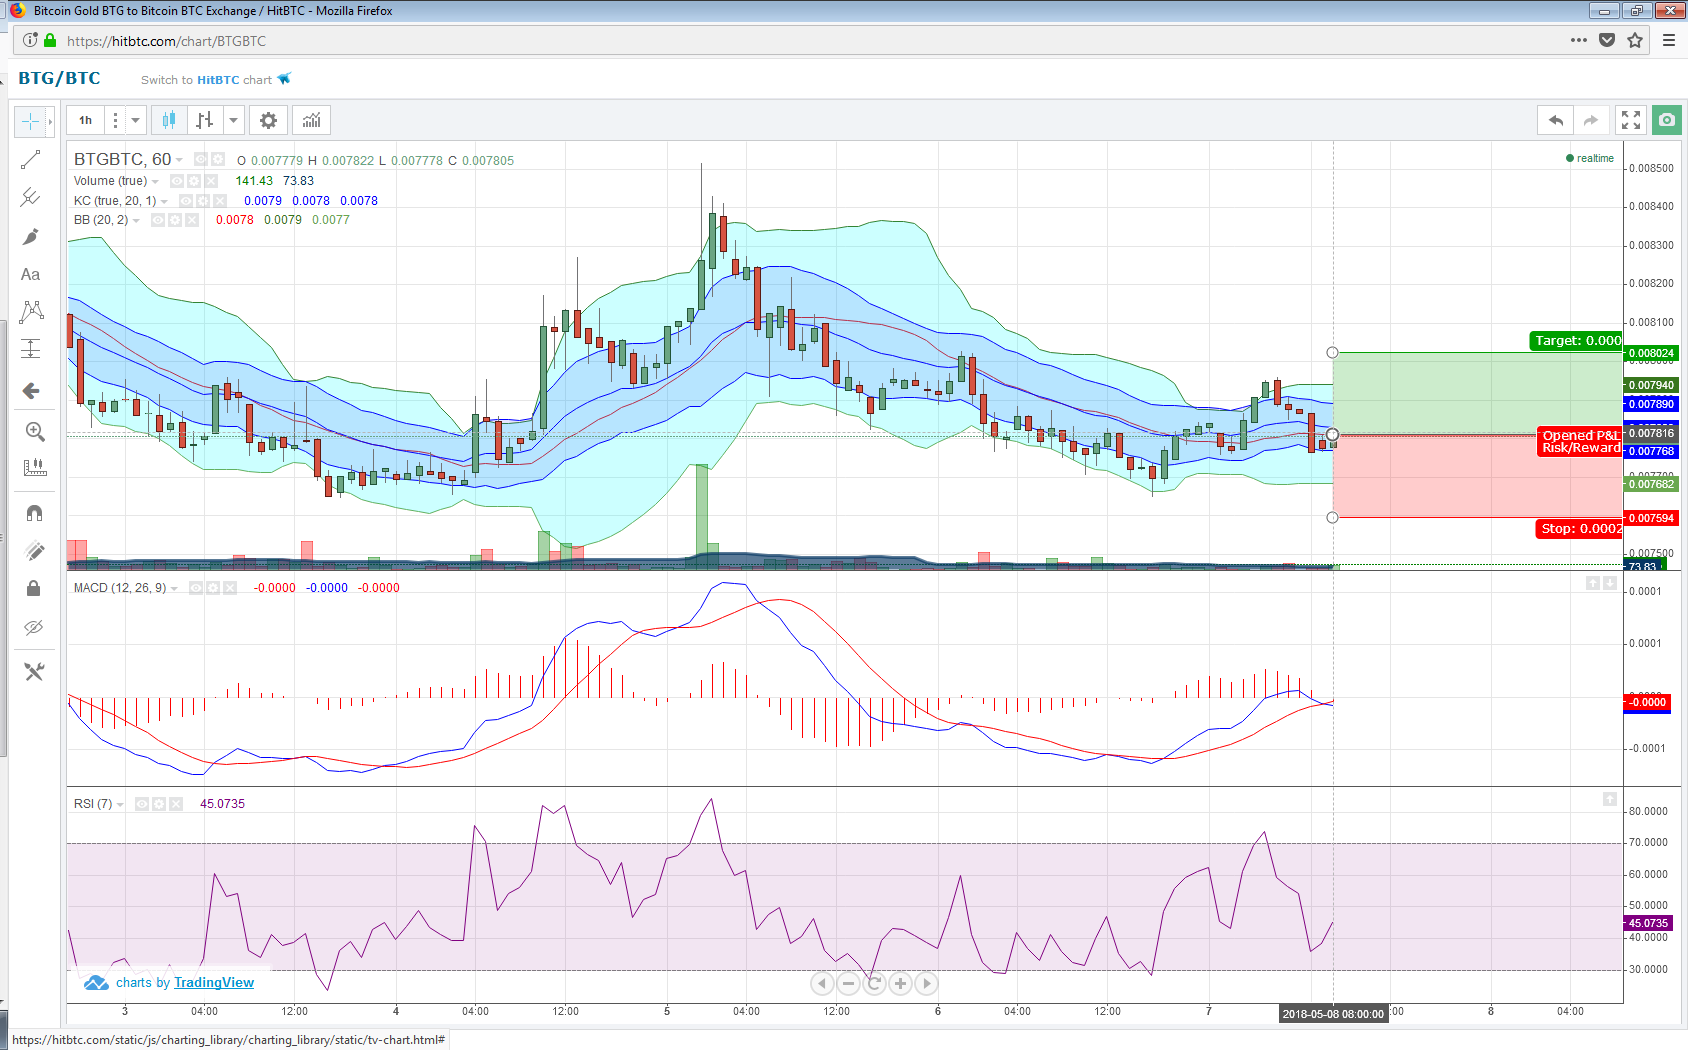Open KC indicator settings gear
The image size is (1688, 1050).
(203, 201)
